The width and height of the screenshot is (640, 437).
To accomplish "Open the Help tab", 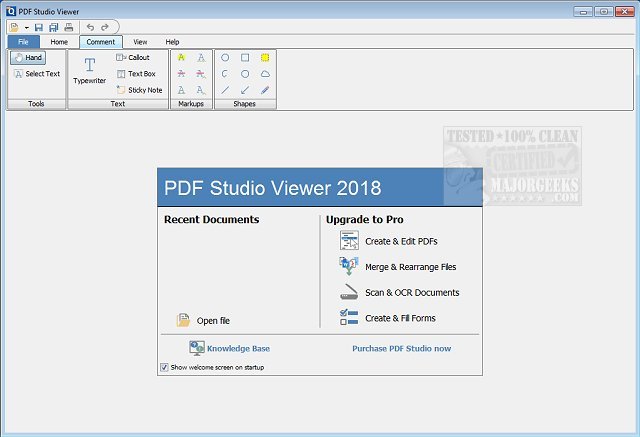I will (x=172, y=42).
